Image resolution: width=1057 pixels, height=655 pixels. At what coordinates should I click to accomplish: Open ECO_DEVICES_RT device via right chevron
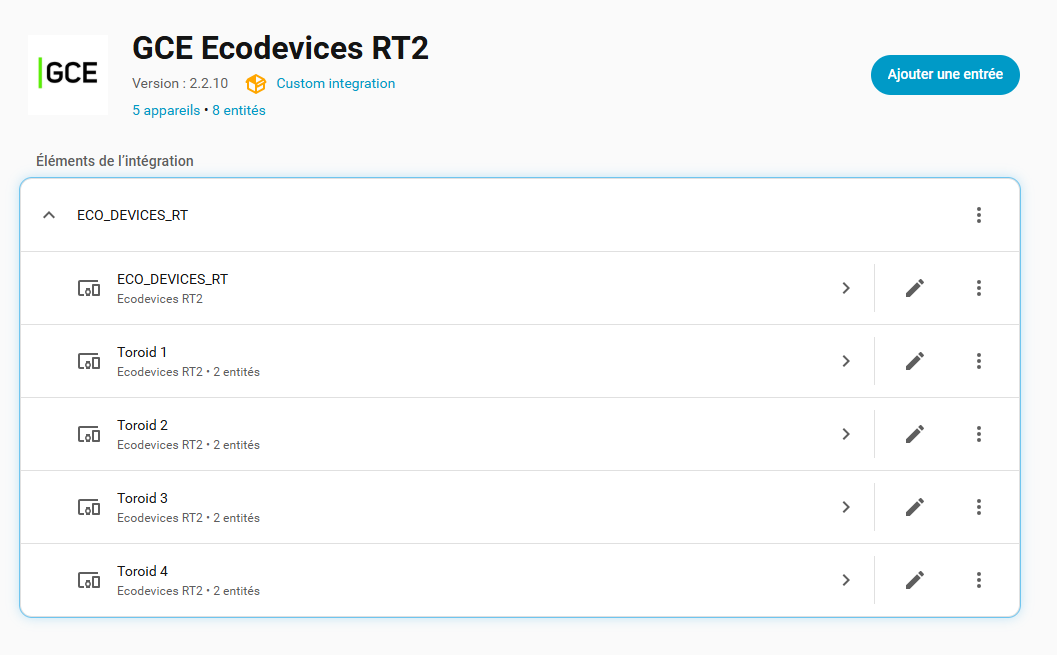pyautogui.click(x=846, y=288)
